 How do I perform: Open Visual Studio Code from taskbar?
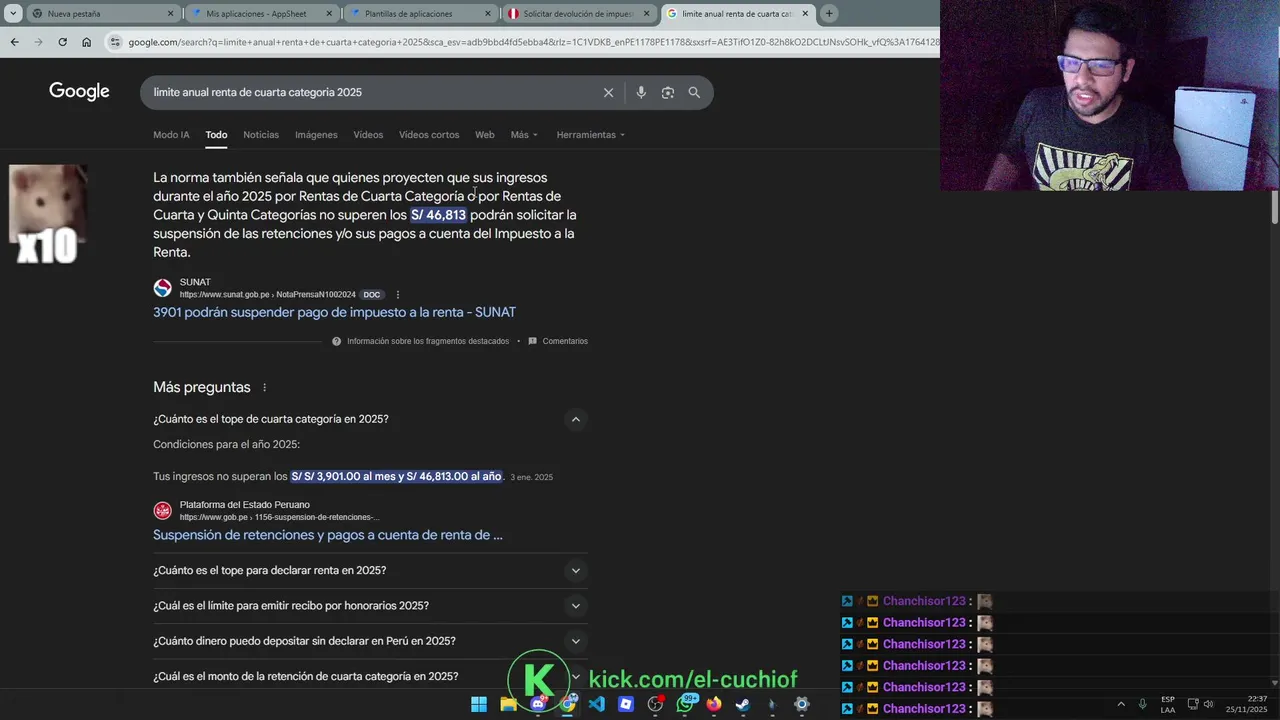[x=597, y=704]
